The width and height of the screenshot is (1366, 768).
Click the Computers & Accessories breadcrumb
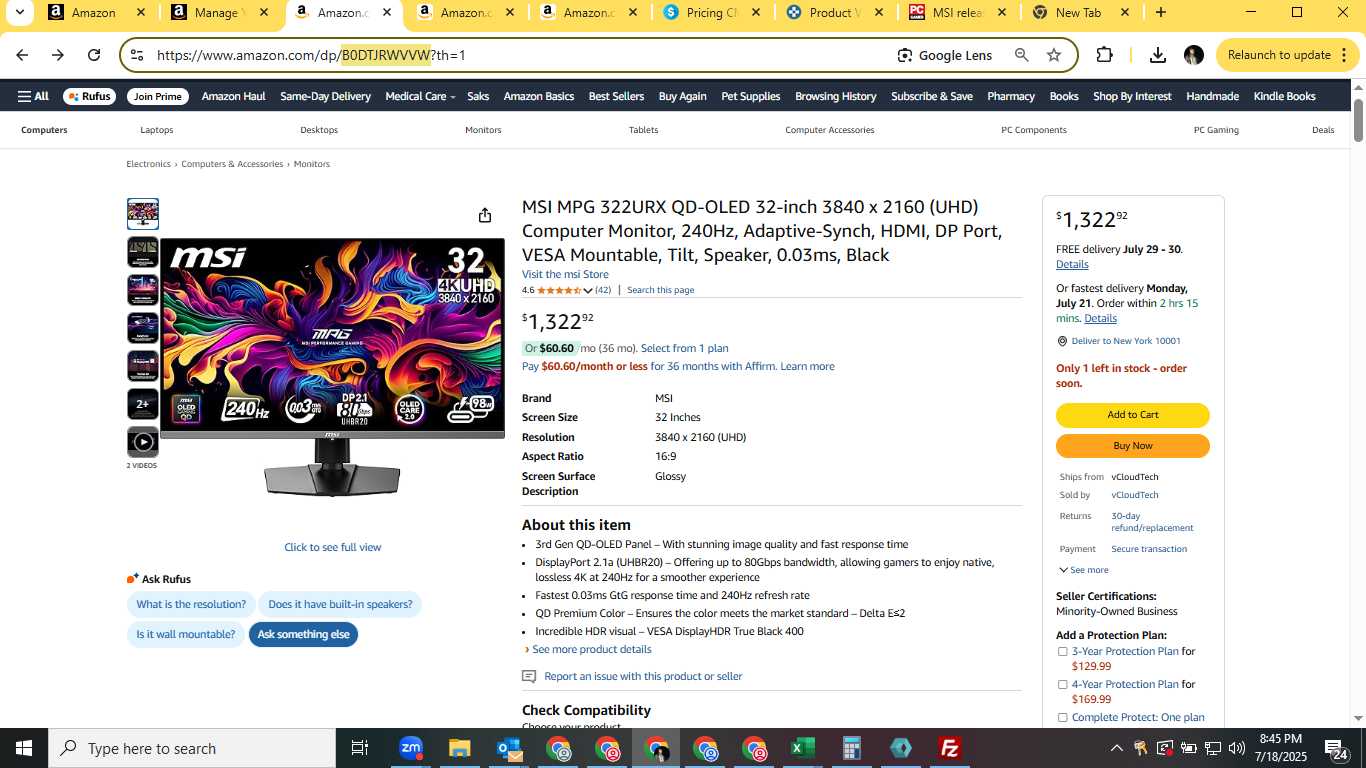tap(232, 164)
